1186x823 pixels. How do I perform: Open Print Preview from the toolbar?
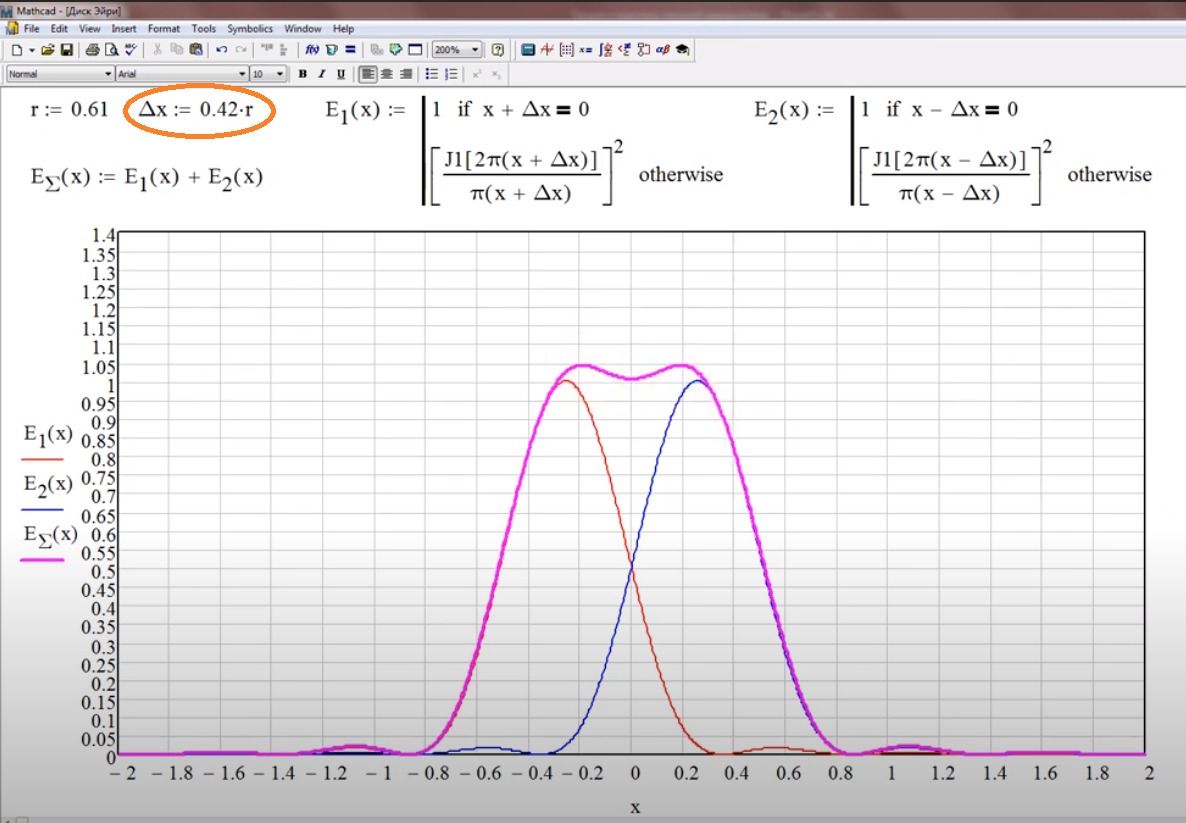click(x=112, y=50)
